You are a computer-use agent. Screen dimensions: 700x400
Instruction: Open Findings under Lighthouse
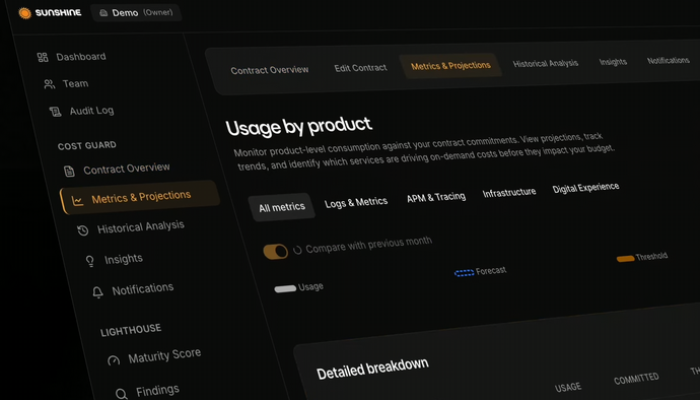coord(158,391)
